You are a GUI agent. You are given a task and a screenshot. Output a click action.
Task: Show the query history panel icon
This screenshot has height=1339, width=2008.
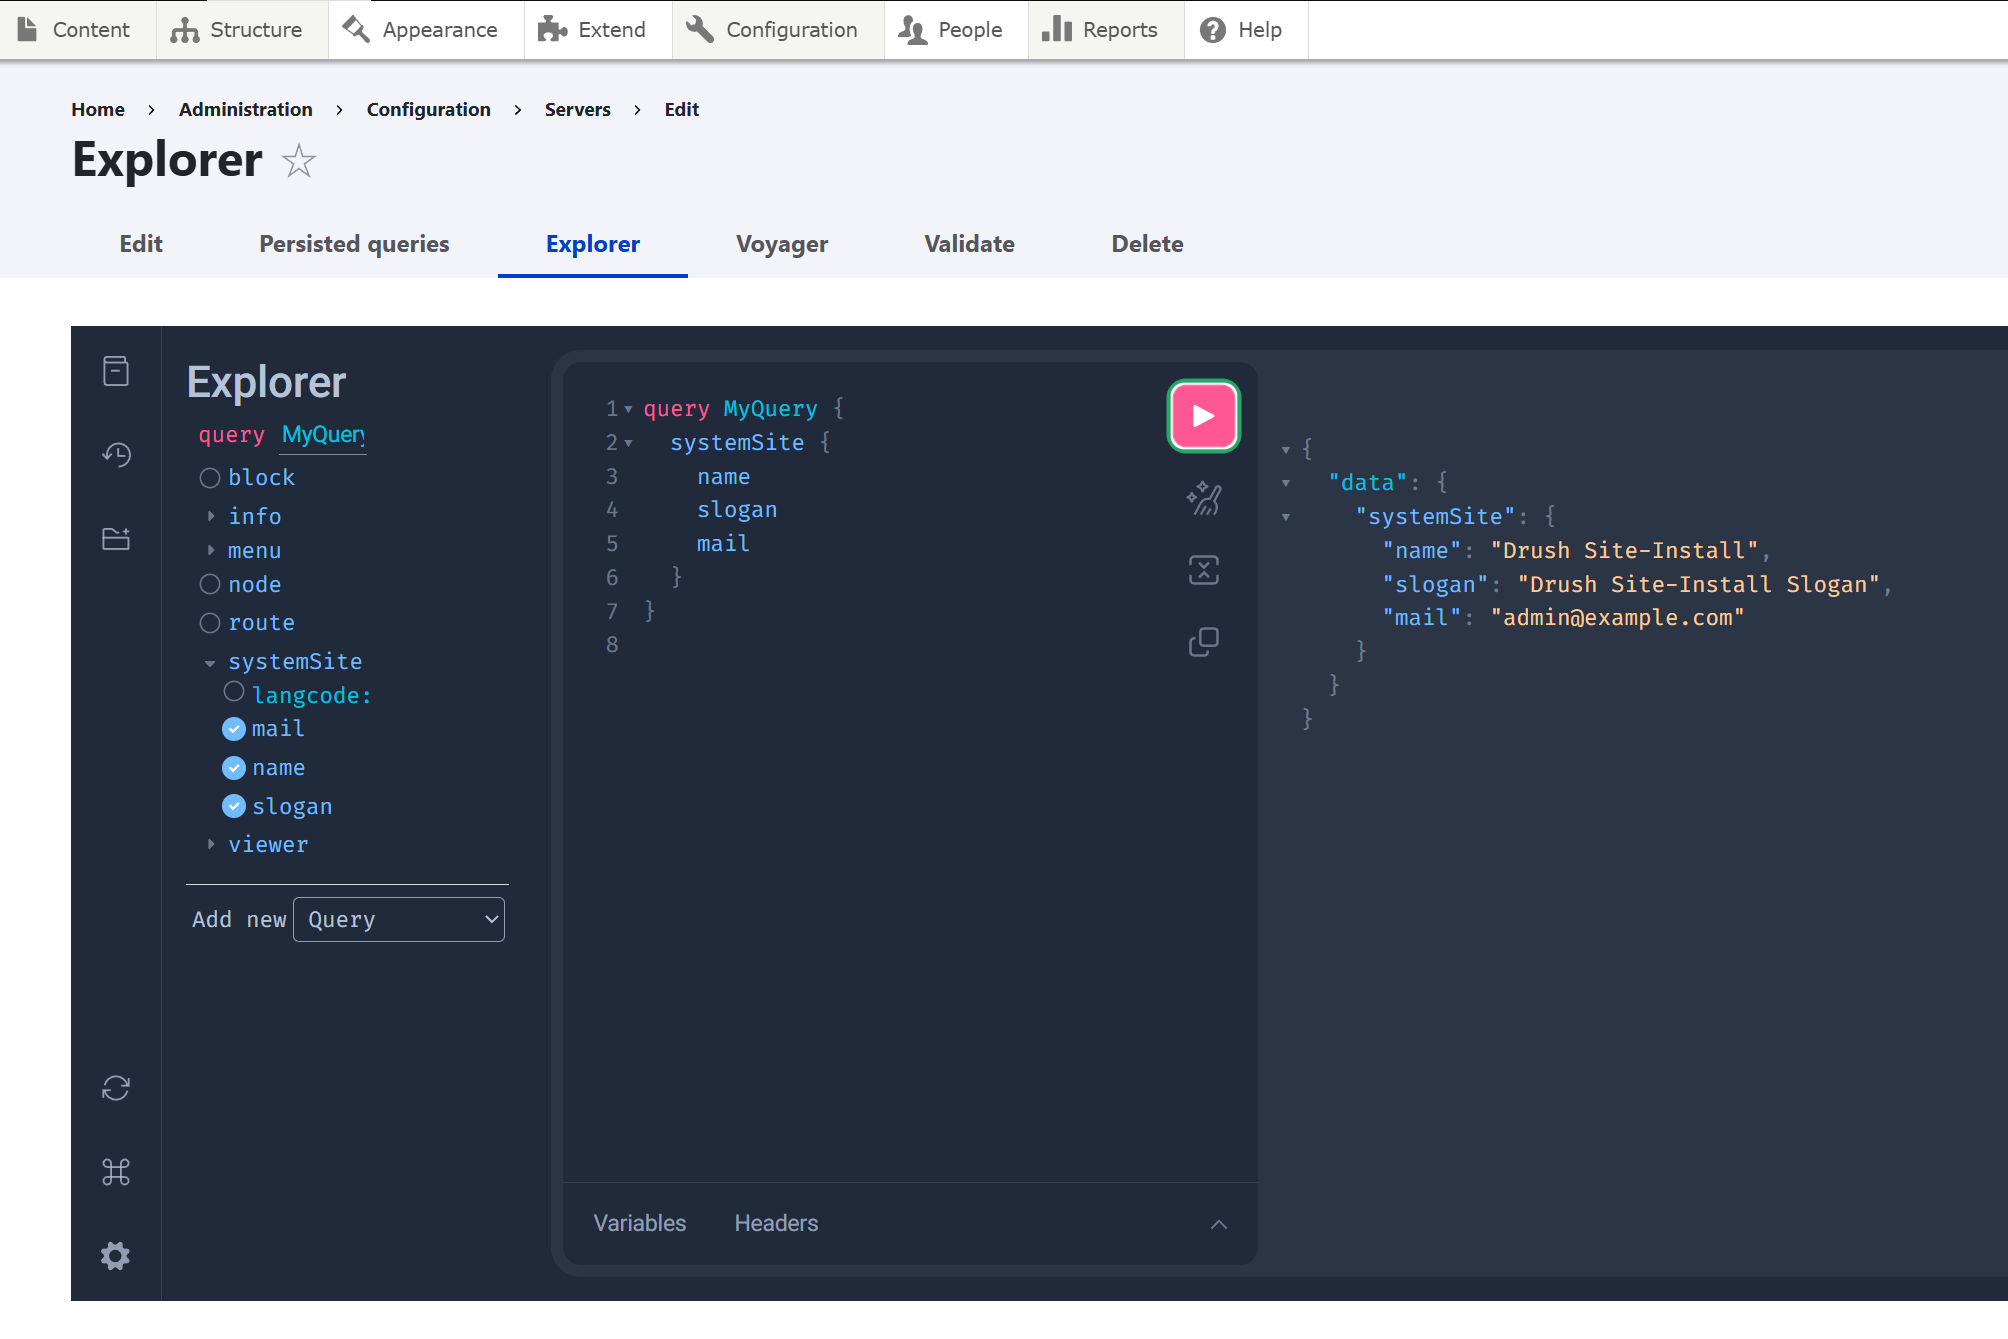coord(116,455)
